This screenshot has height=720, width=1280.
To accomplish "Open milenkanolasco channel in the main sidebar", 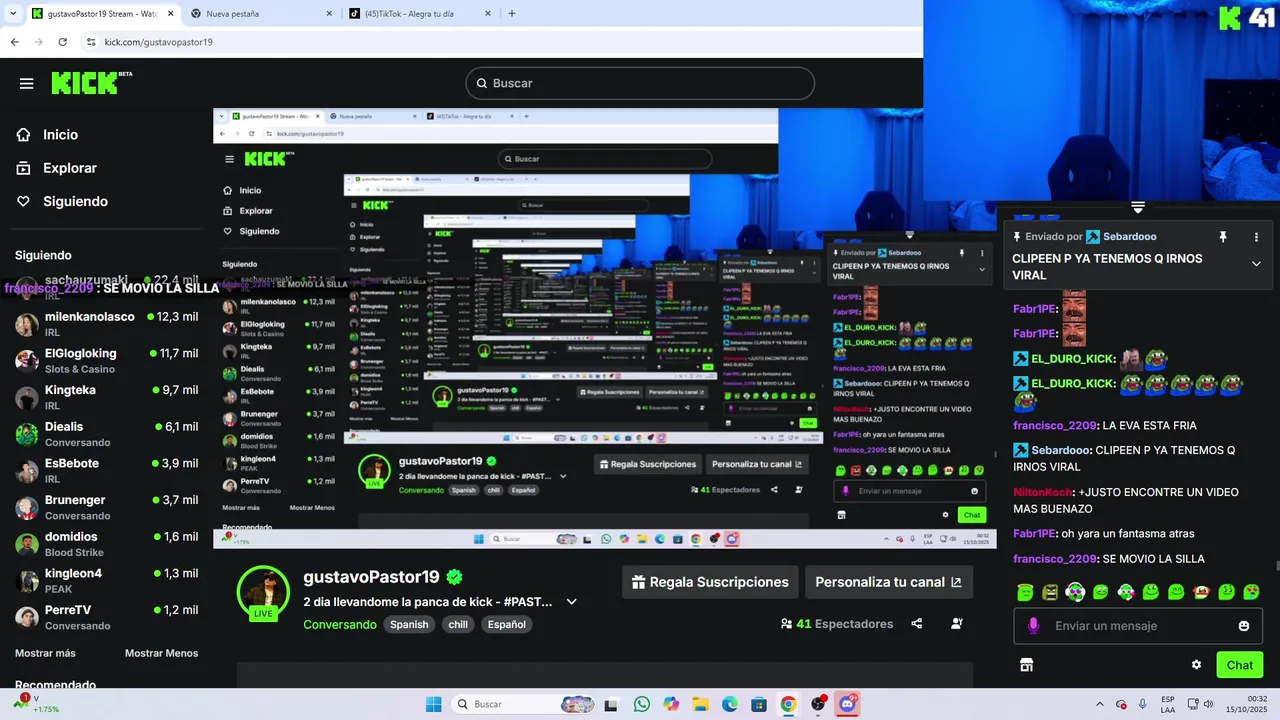I will (107, 325).
